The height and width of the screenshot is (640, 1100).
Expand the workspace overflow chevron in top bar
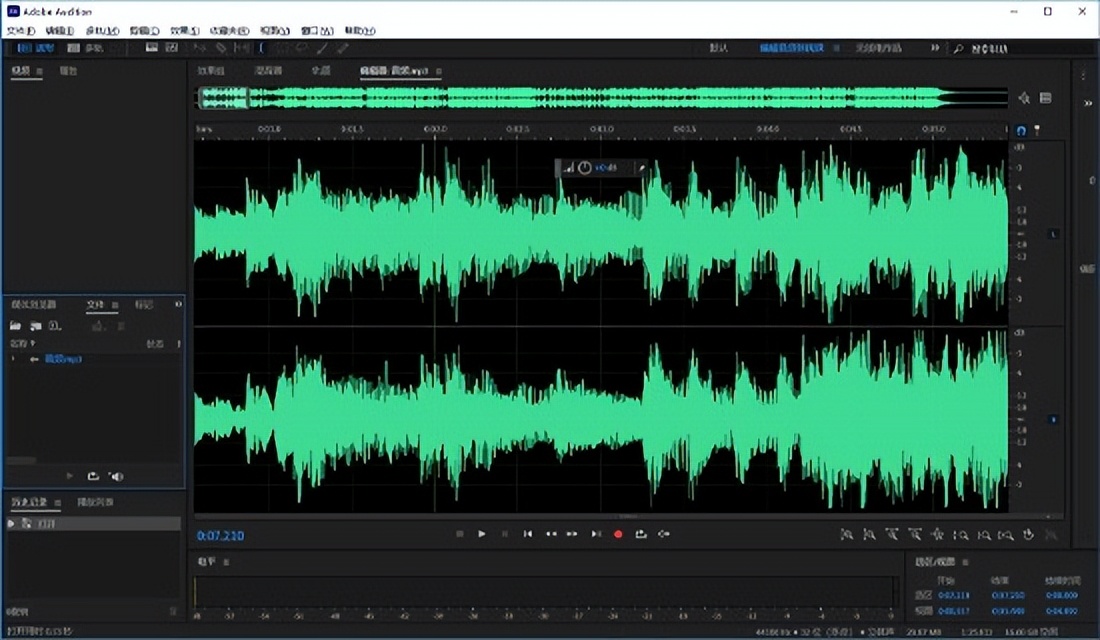[x=935, y=47]
